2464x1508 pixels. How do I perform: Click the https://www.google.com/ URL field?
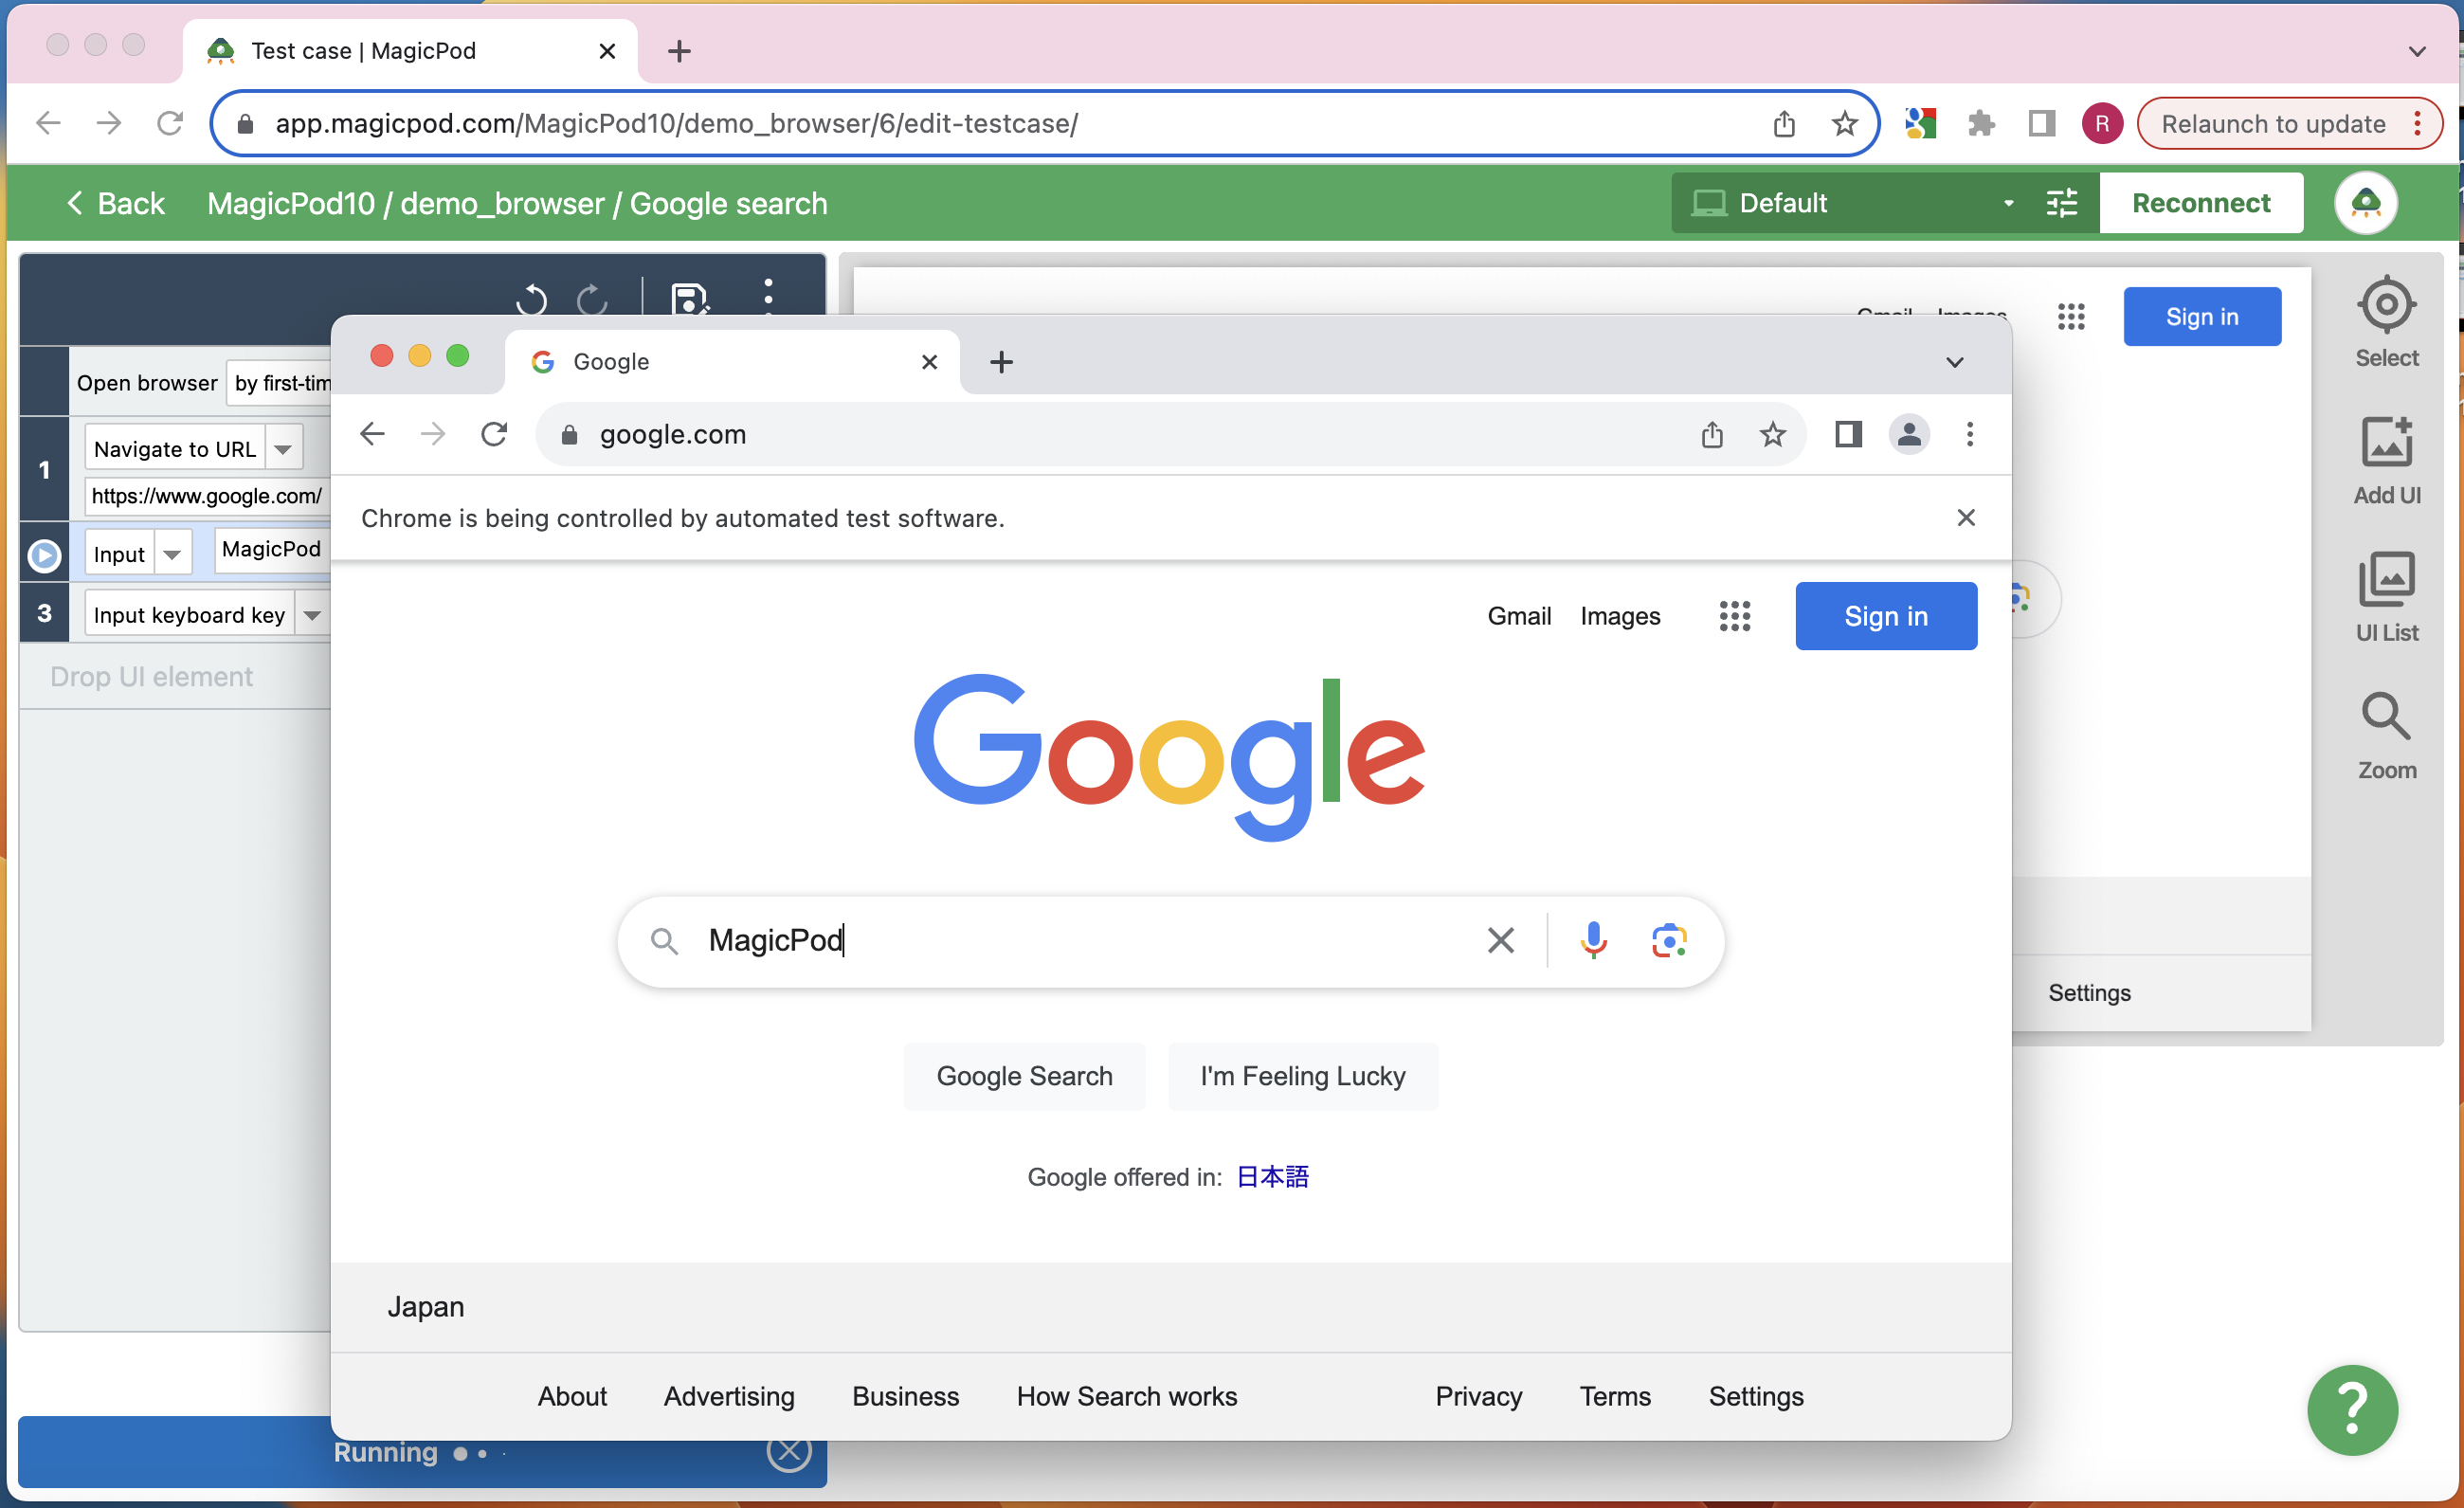pos(208,496)
